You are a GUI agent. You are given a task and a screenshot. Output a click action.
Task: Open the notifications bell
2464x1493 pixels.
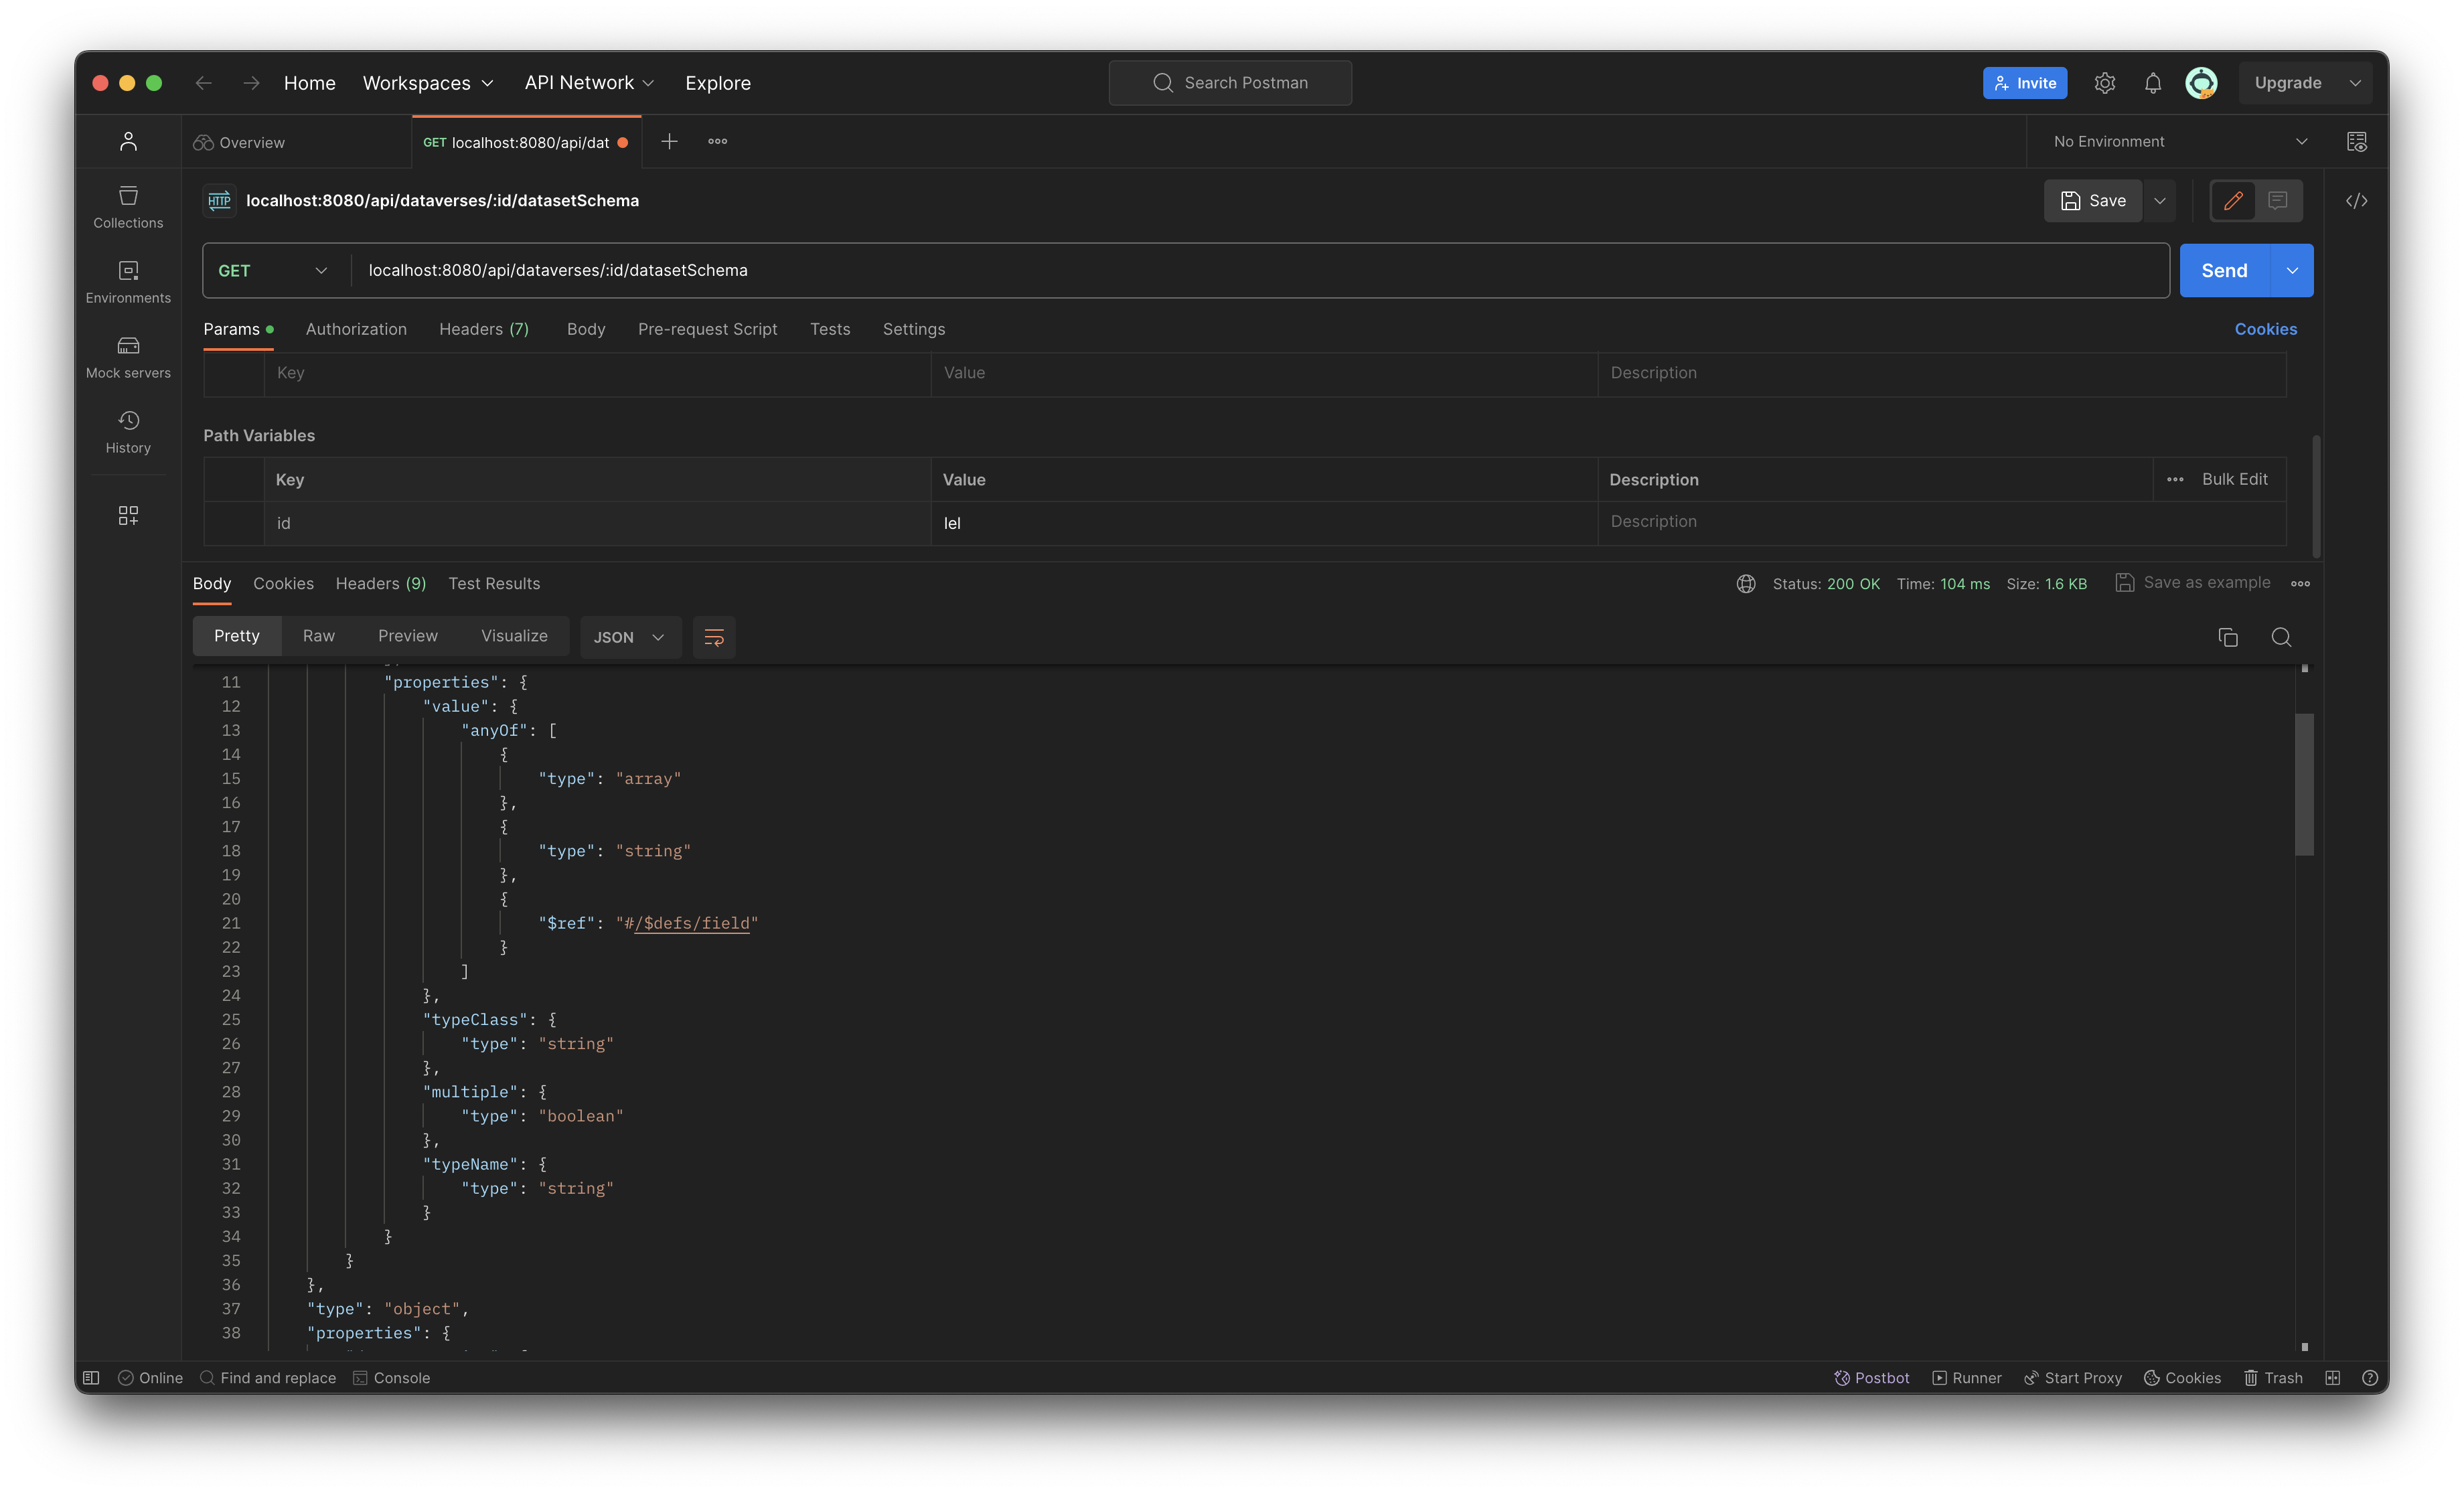coord(2152,83)
